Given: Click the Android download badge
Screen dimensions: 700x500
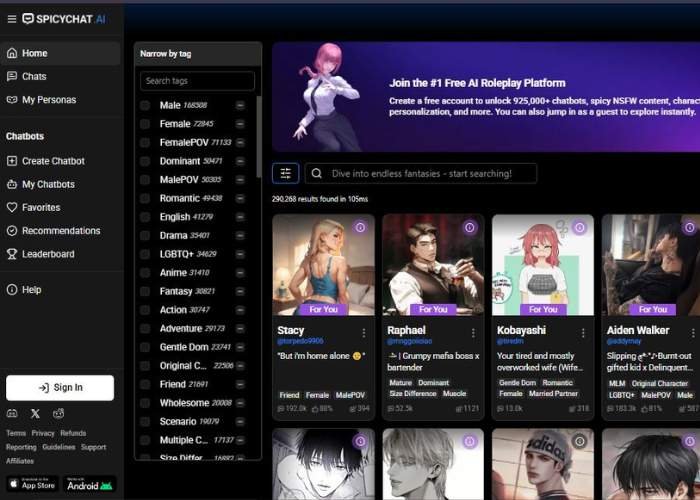Looking at the screenshot, I should point(90,484).
